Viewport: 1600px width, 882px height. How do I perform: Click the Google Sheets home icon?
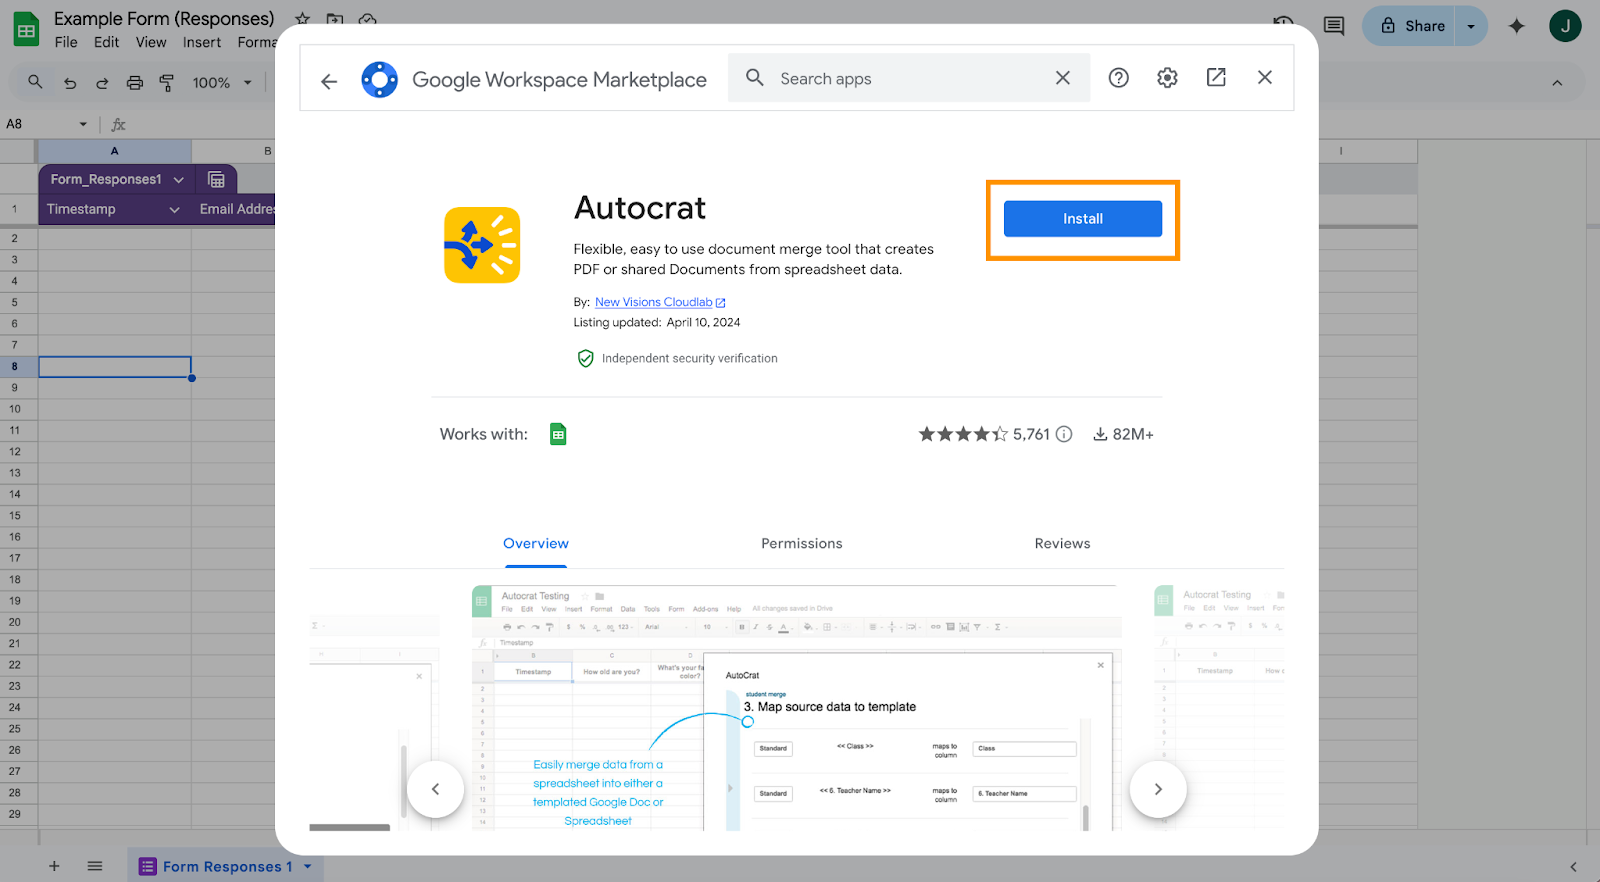[x=26, y=30]
